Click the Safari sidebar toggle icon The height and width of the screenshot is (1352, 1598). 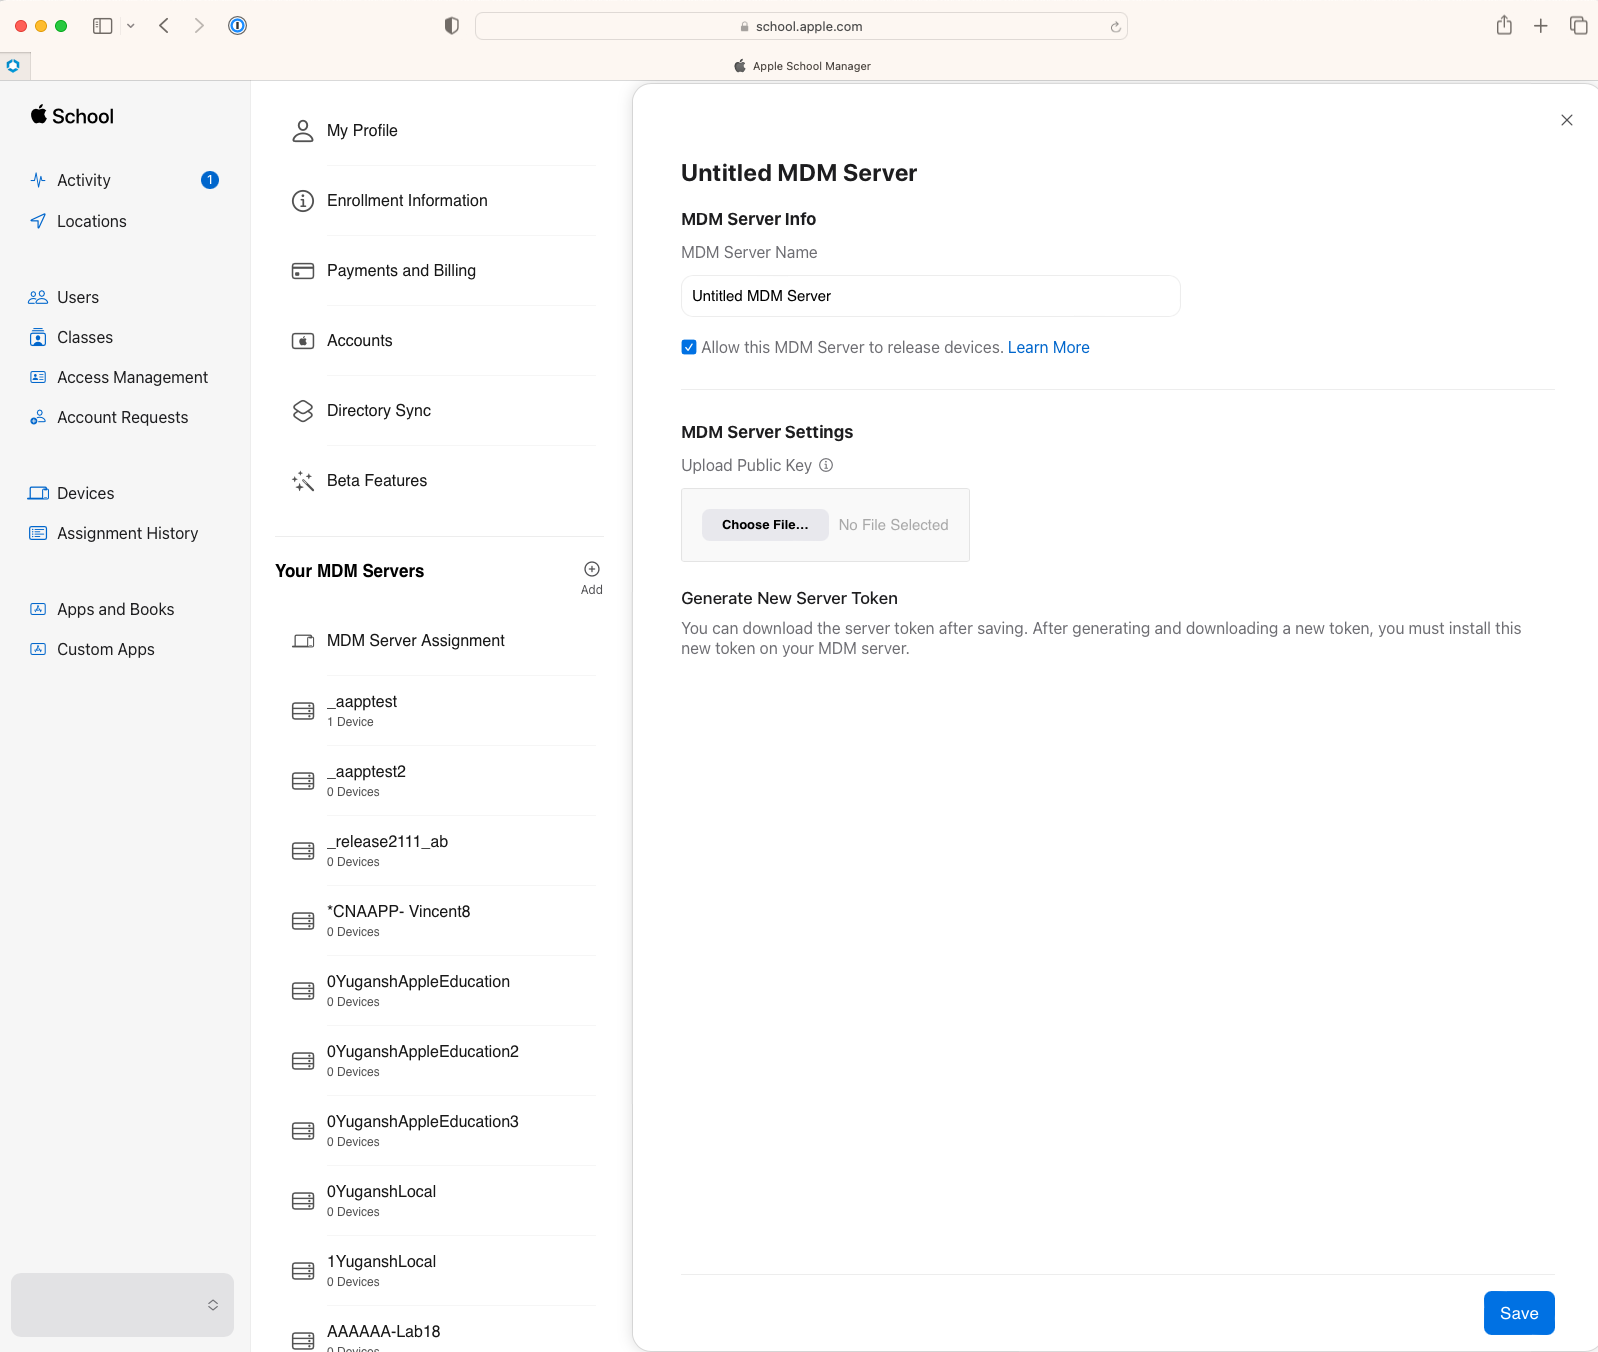tap(102, 26)
